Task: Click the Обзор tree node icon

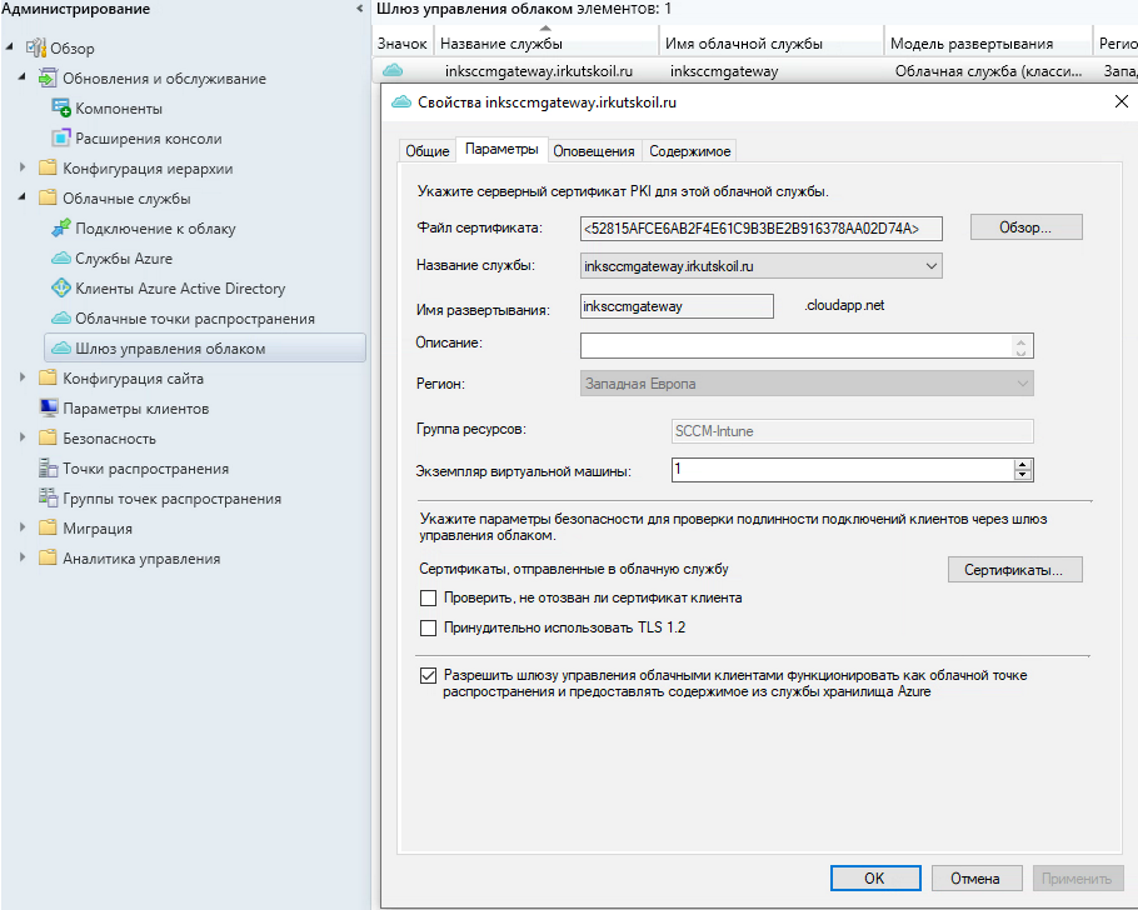Action: coord(36,48)
